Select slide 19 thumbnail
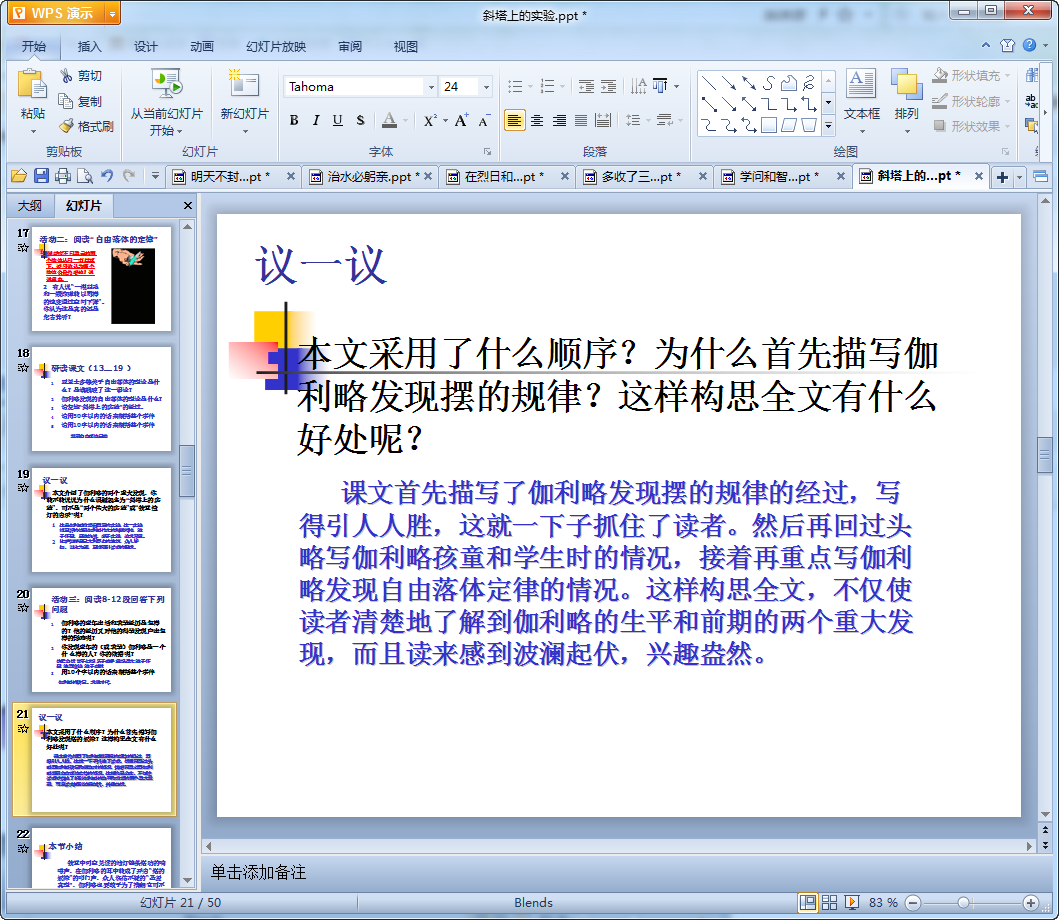This screenshot has width=1059, height=920. (101, 520)
